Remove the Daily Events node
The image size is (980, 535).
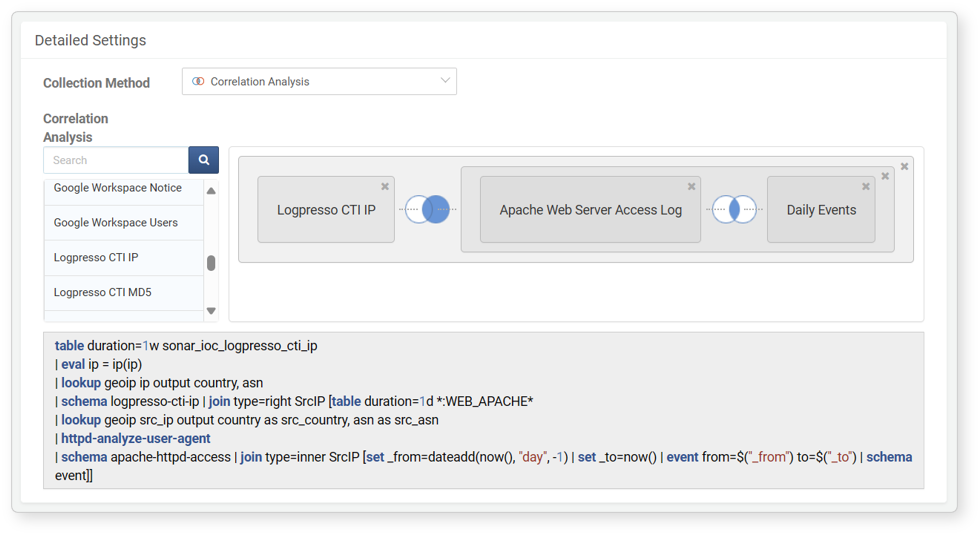[x=866, y=186]
